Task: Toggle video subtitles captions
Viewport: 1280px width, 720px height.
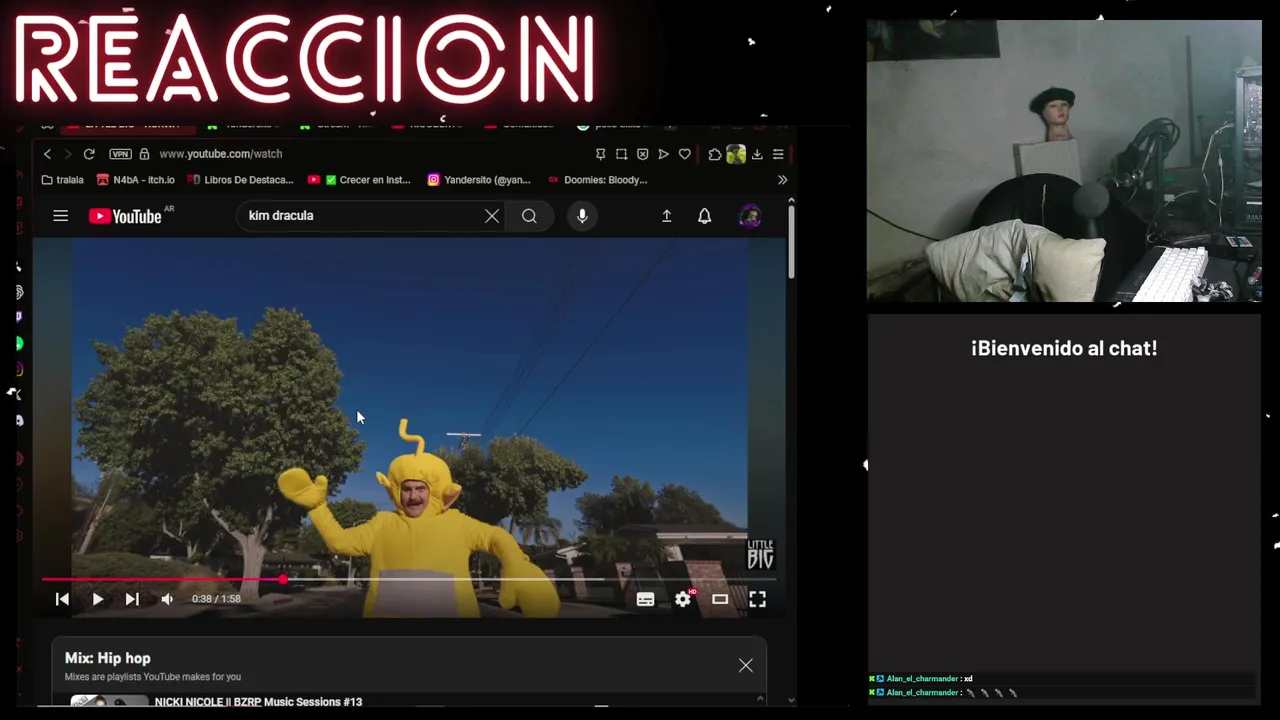Action: pyautogui.click(x=645, y=599)
